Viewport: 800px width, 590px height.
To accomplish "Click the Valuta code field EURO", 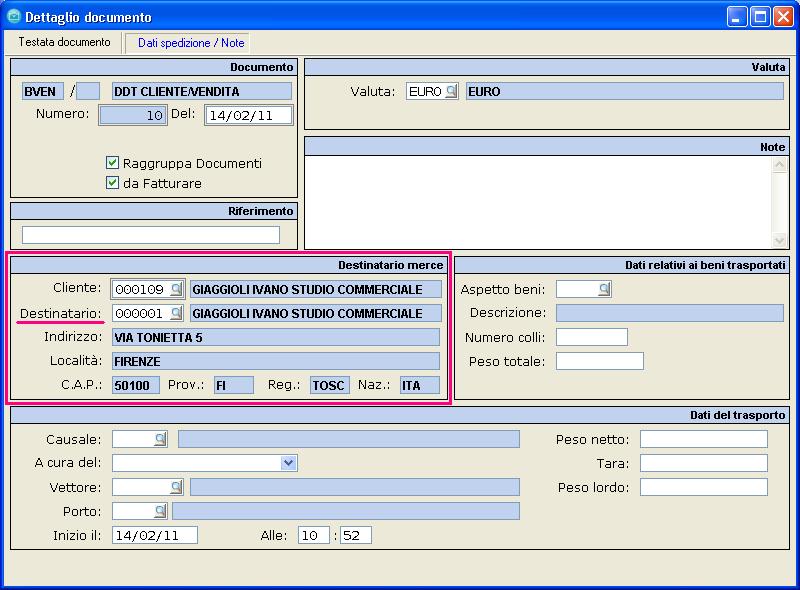I will (x=426, y=91).
